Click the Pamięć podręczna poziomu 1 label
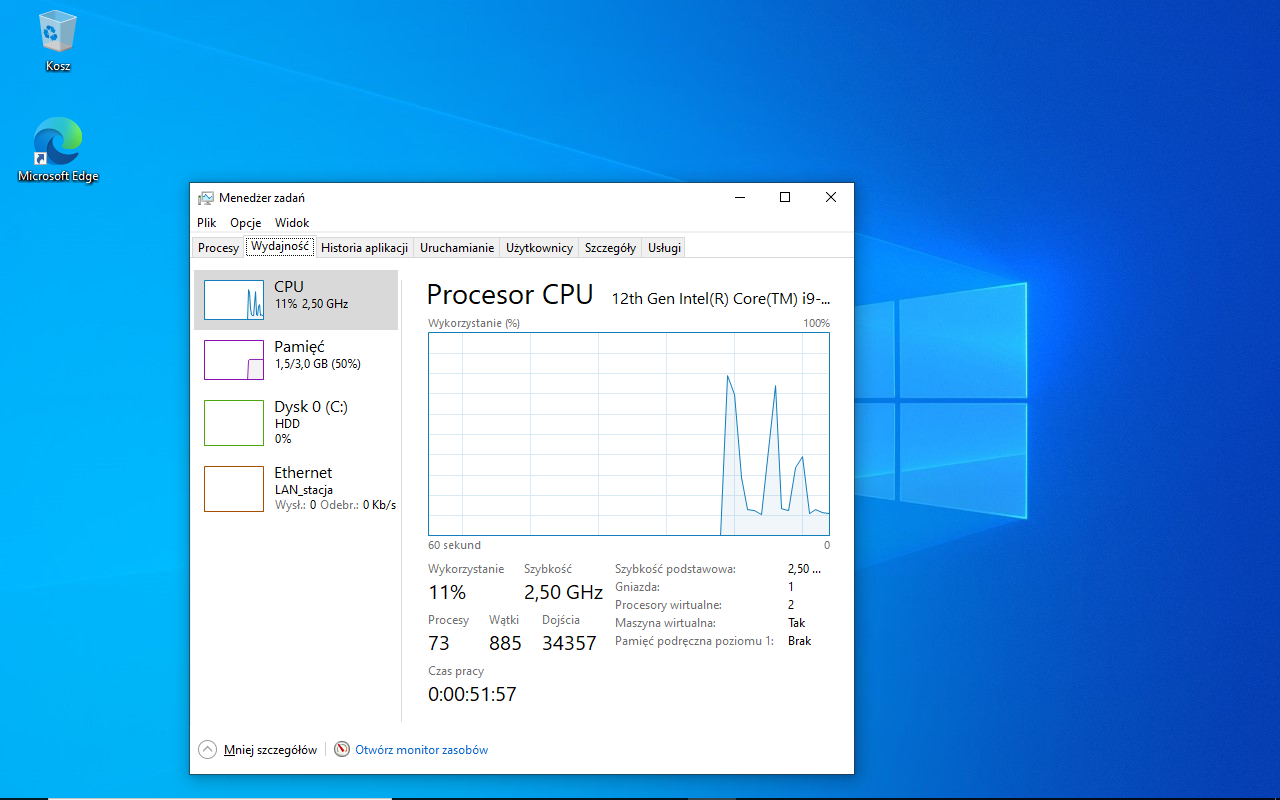This screenshot has height=800, width=1280. [694, 641]
